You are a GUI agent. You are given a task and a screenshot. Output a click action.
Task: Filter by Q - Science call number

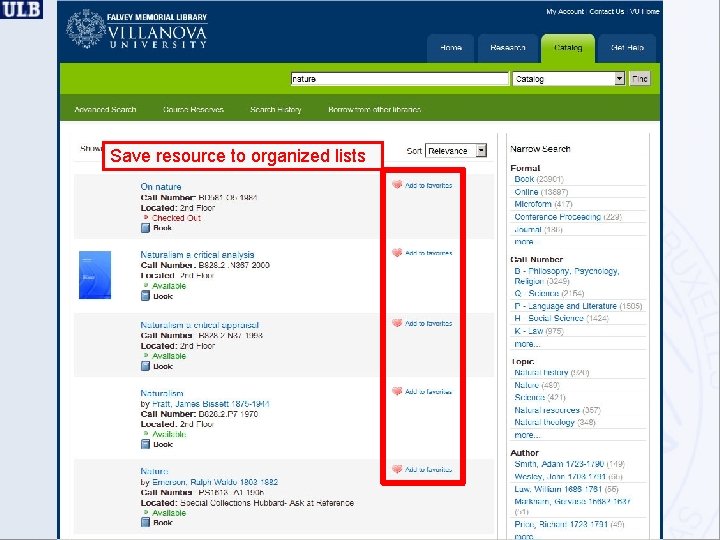(x=536, y=293)
